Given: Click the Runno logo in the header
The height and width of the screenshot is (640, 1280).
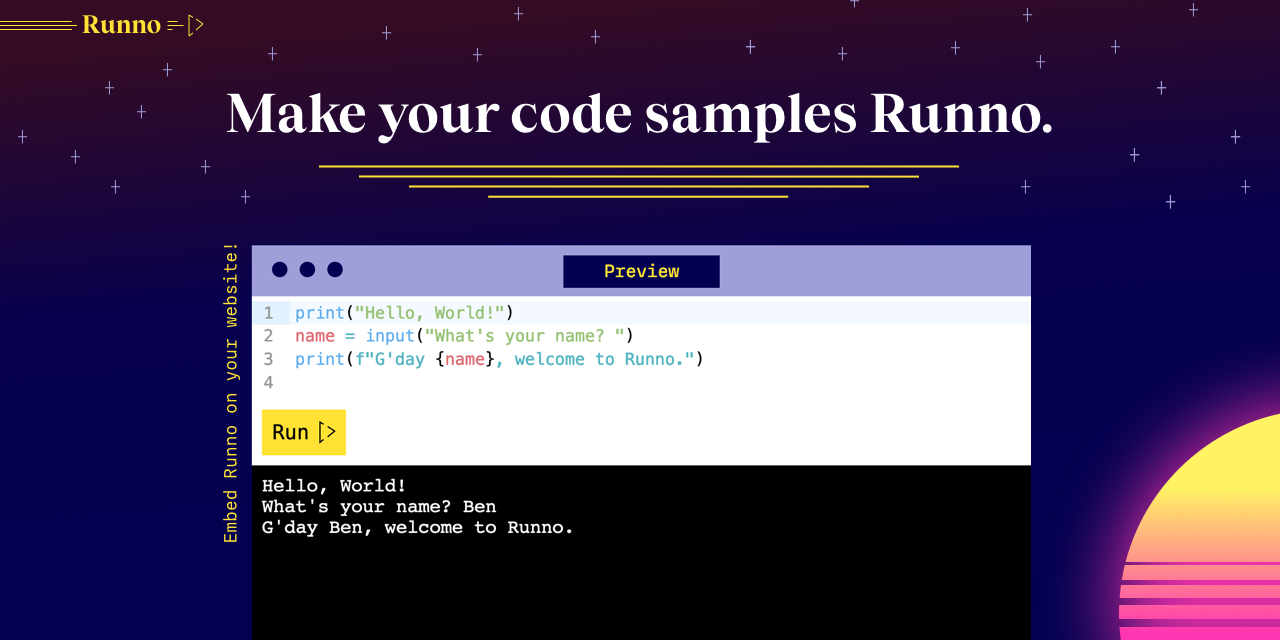Looking at the screenshot, I should [121, 25].
